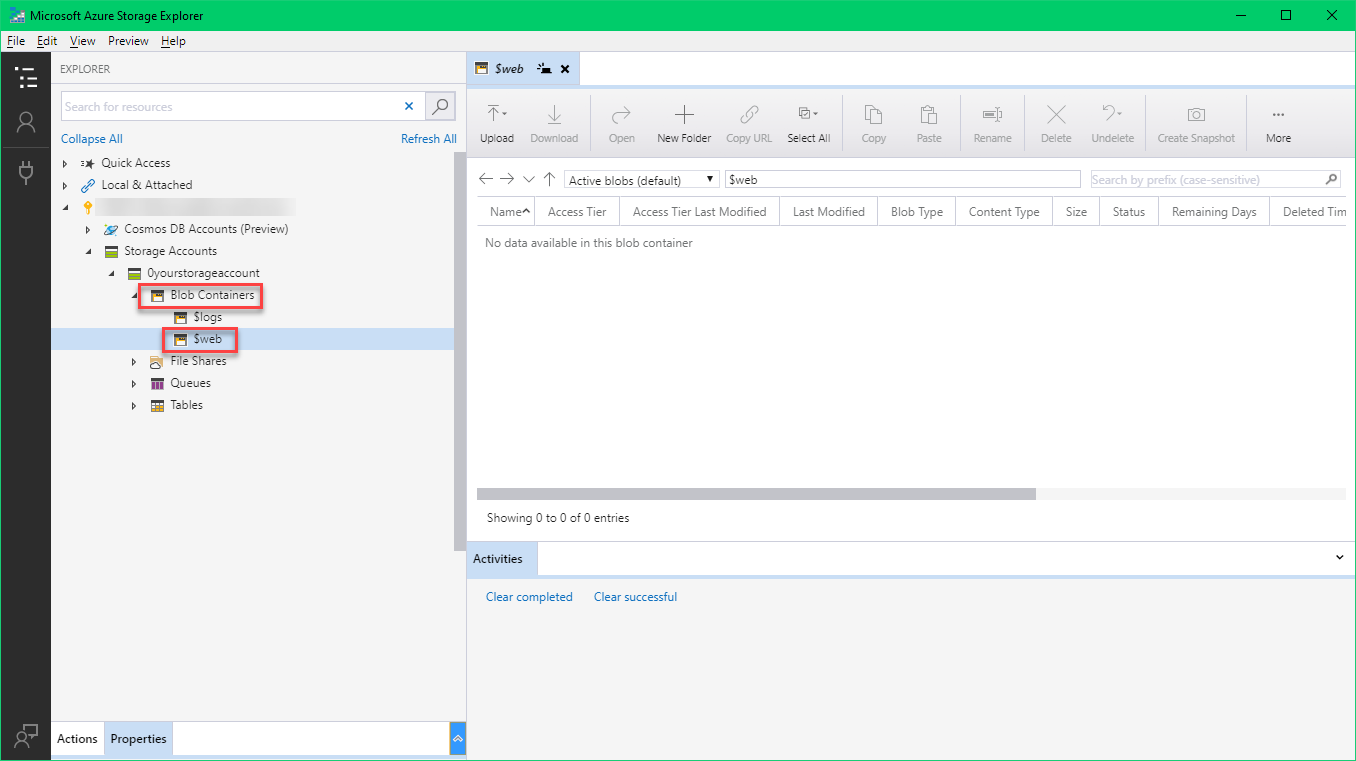Click the plug icon to connect
1356x761 pixels.
[x=26, y=172]
